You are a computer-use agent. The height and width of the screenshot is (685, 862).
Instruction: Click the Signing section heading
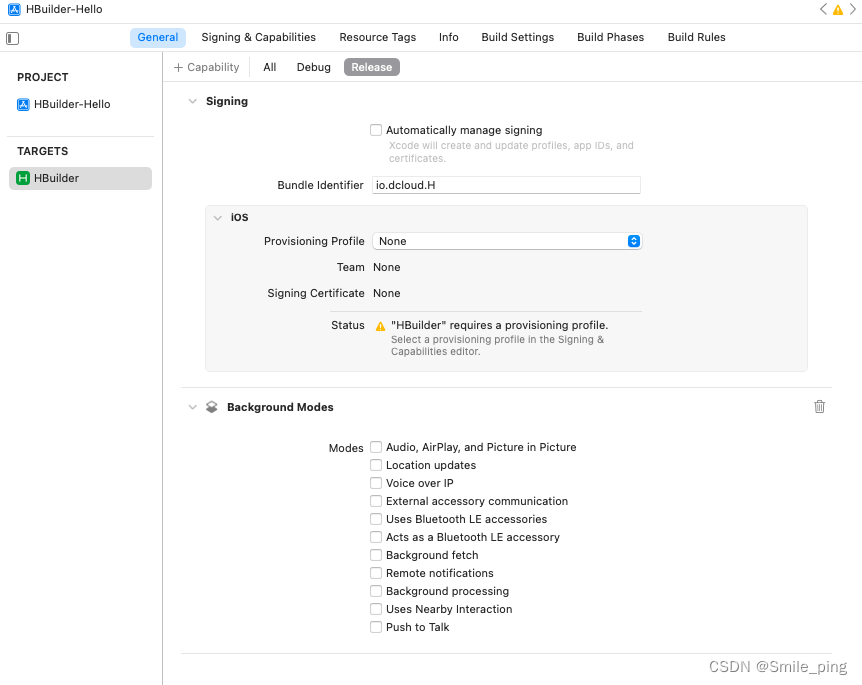(x=227, y=101)
